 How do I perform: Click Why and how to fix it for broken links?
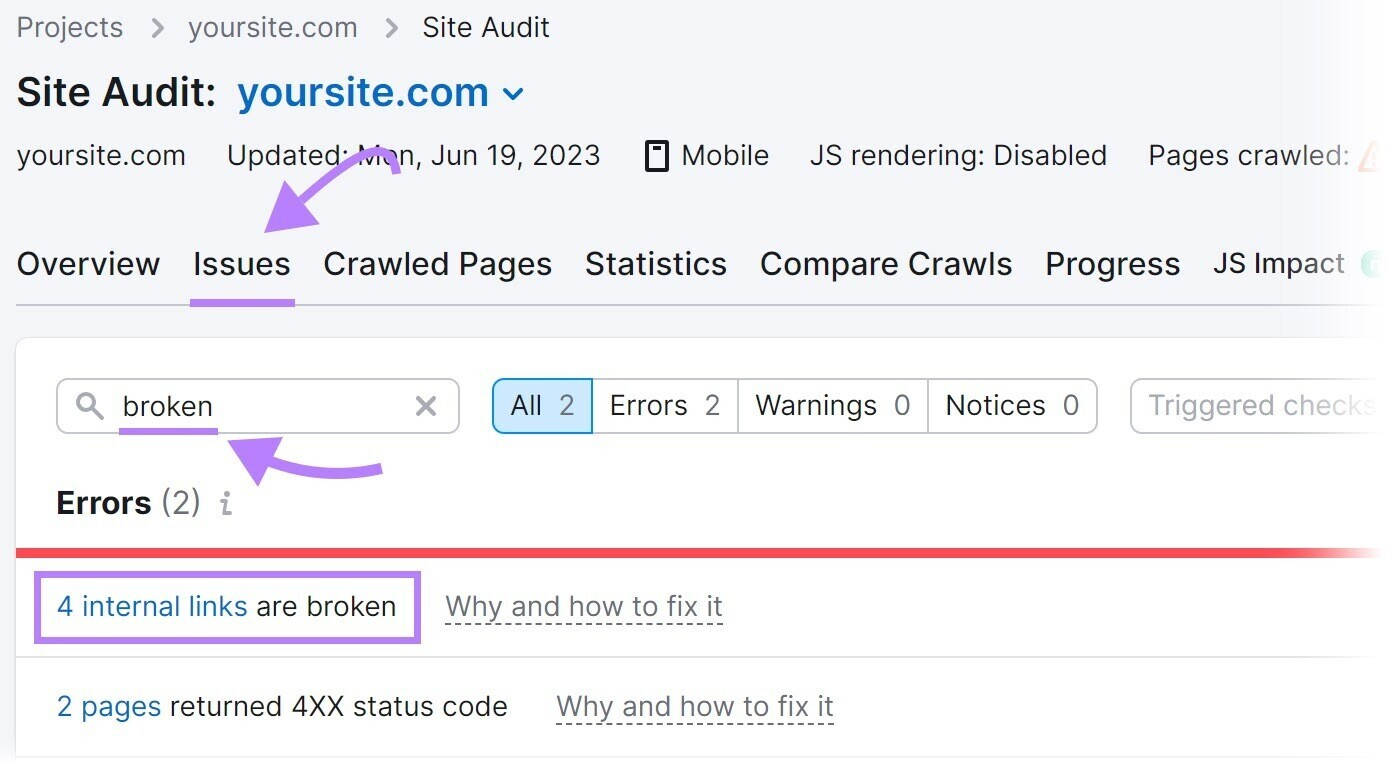click(x=584, y=606)
